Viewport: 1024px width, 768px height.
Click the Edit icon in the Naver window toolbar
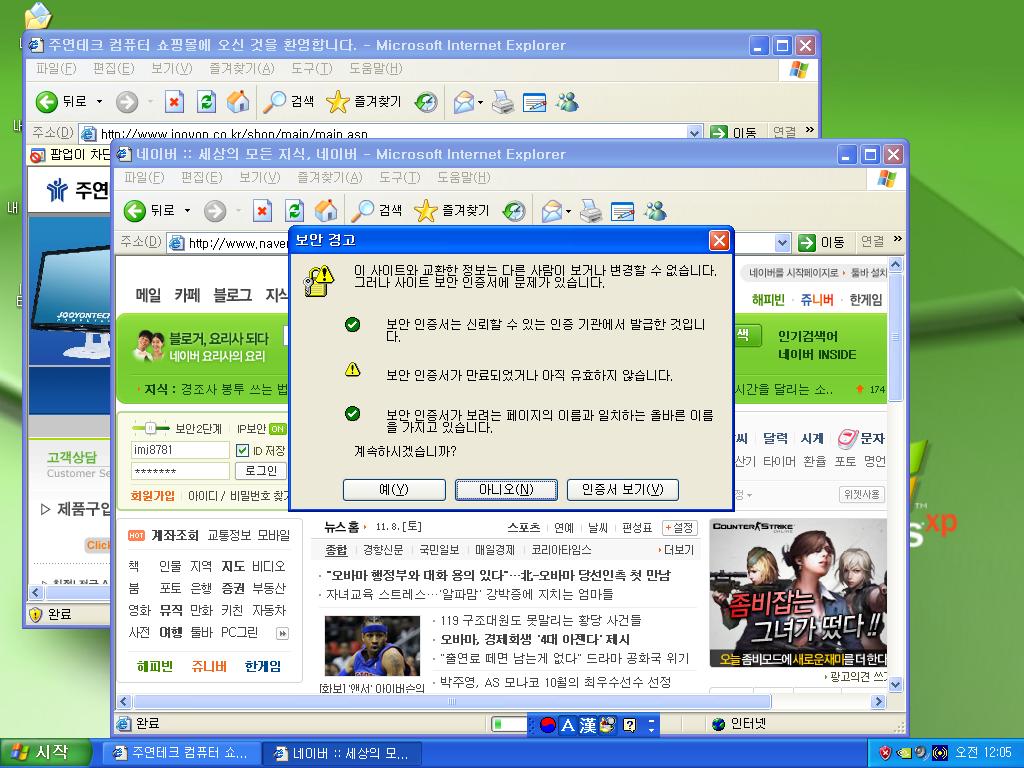622,210
